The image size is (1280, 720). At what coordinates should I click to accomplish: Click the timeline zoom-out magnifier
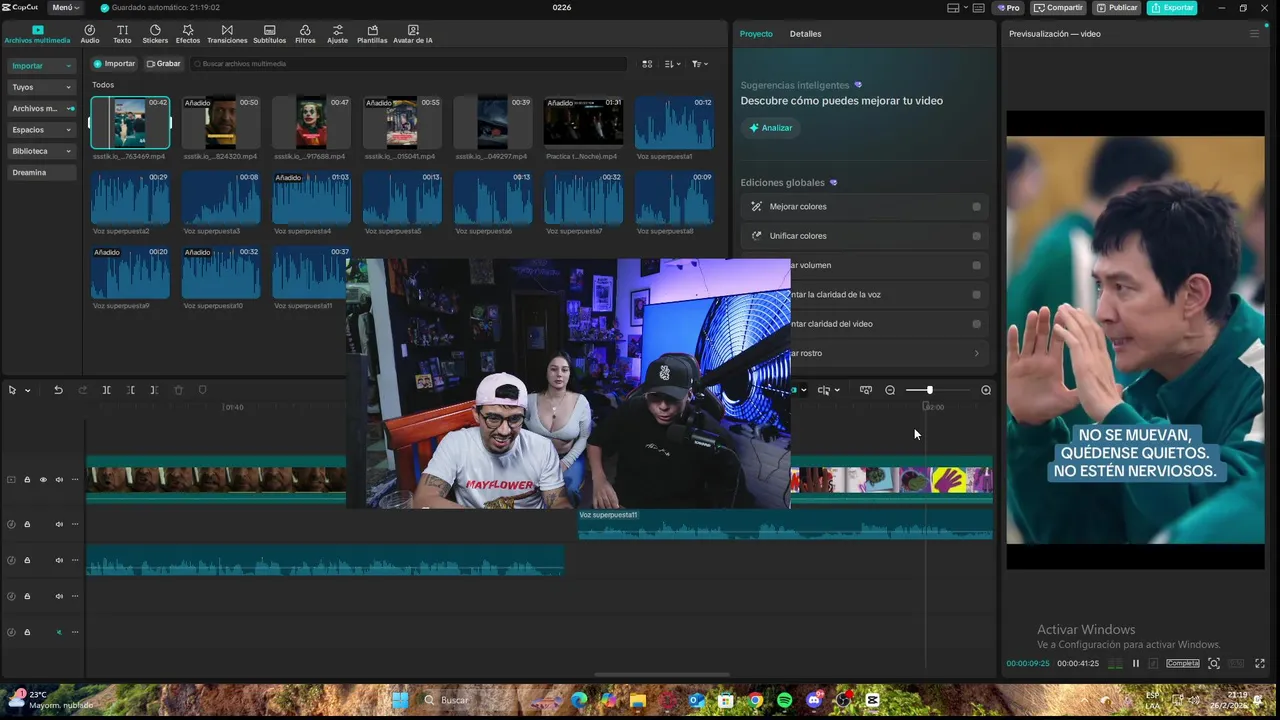[x=890, y=390]
